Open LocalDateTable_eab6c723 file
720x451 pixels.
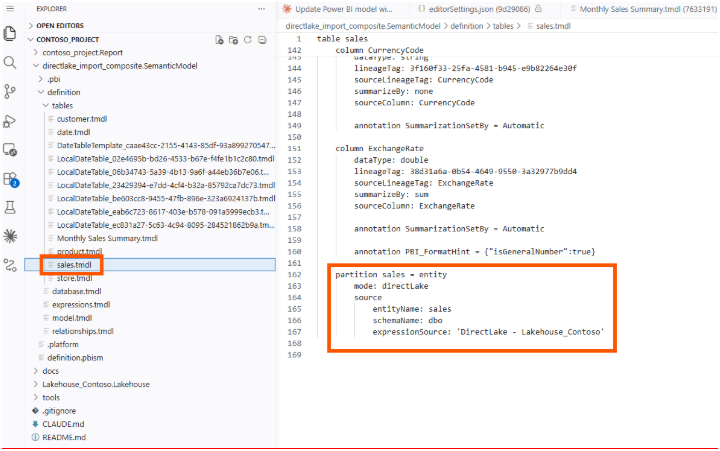click(x=163, y=212)
